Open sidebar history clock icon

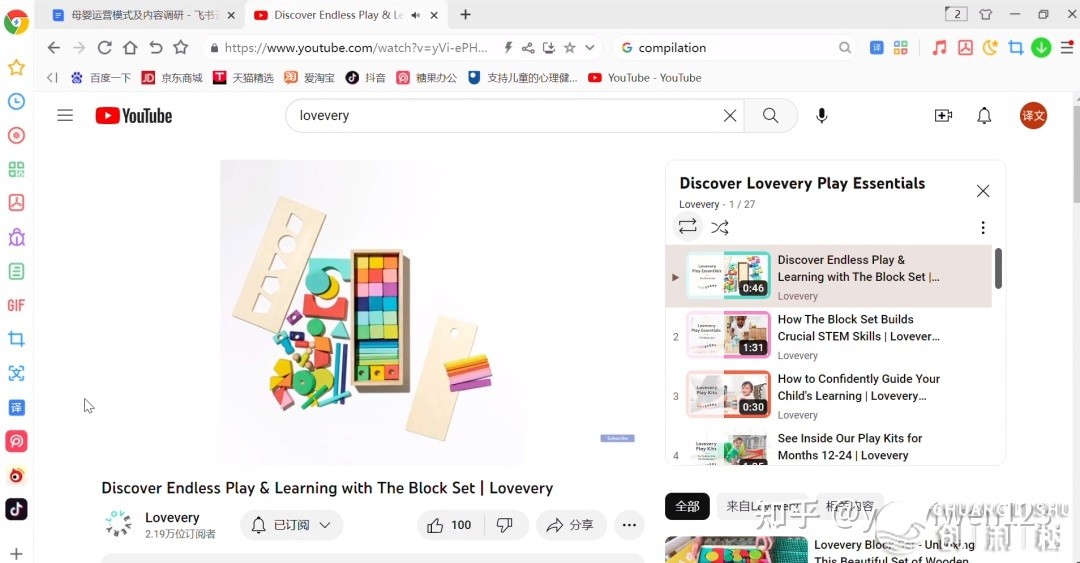pyautogui.click(x=17, y=101)
